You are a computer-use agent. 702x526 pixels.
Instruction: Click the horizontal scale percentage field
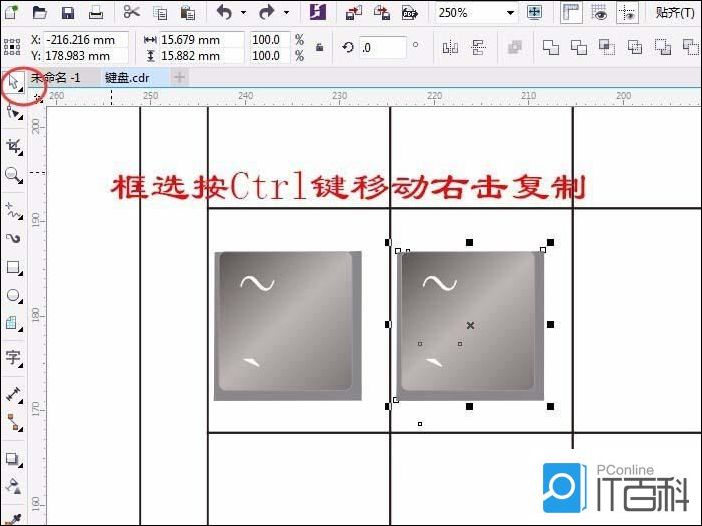[270, 39]
